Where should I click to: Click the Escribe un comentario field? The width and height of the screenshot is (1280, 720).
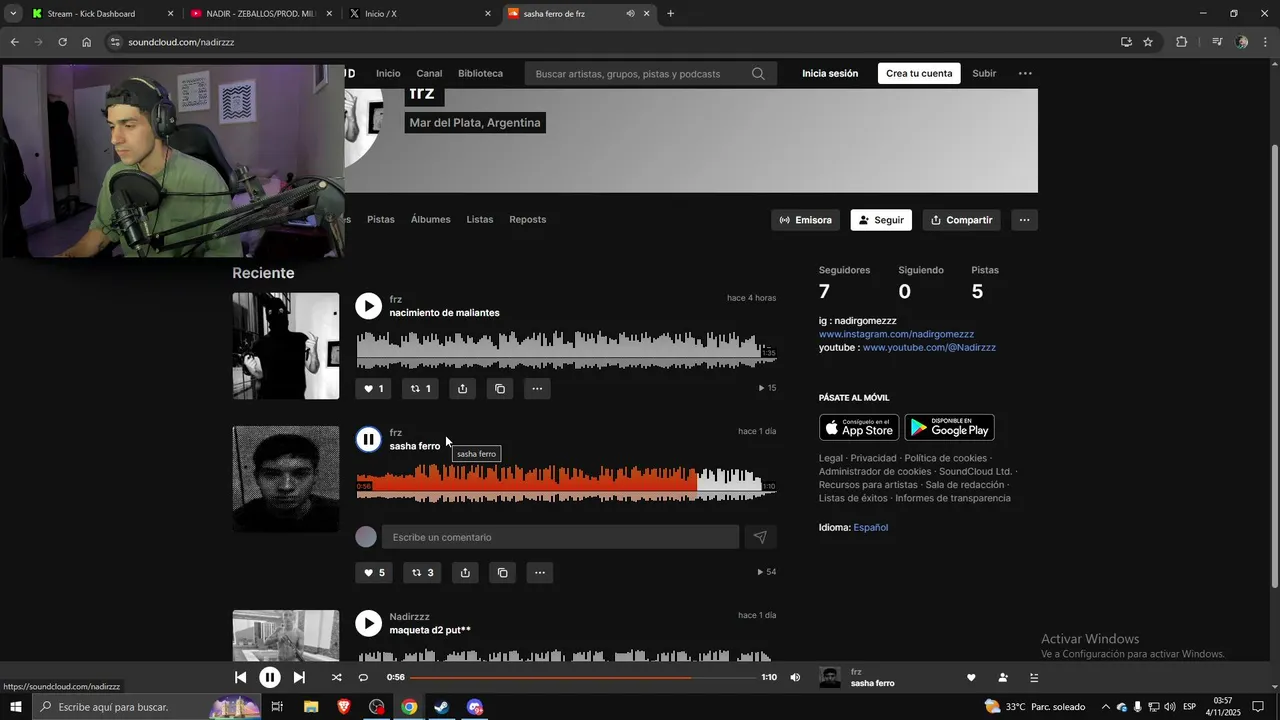[x=560, y=537]
